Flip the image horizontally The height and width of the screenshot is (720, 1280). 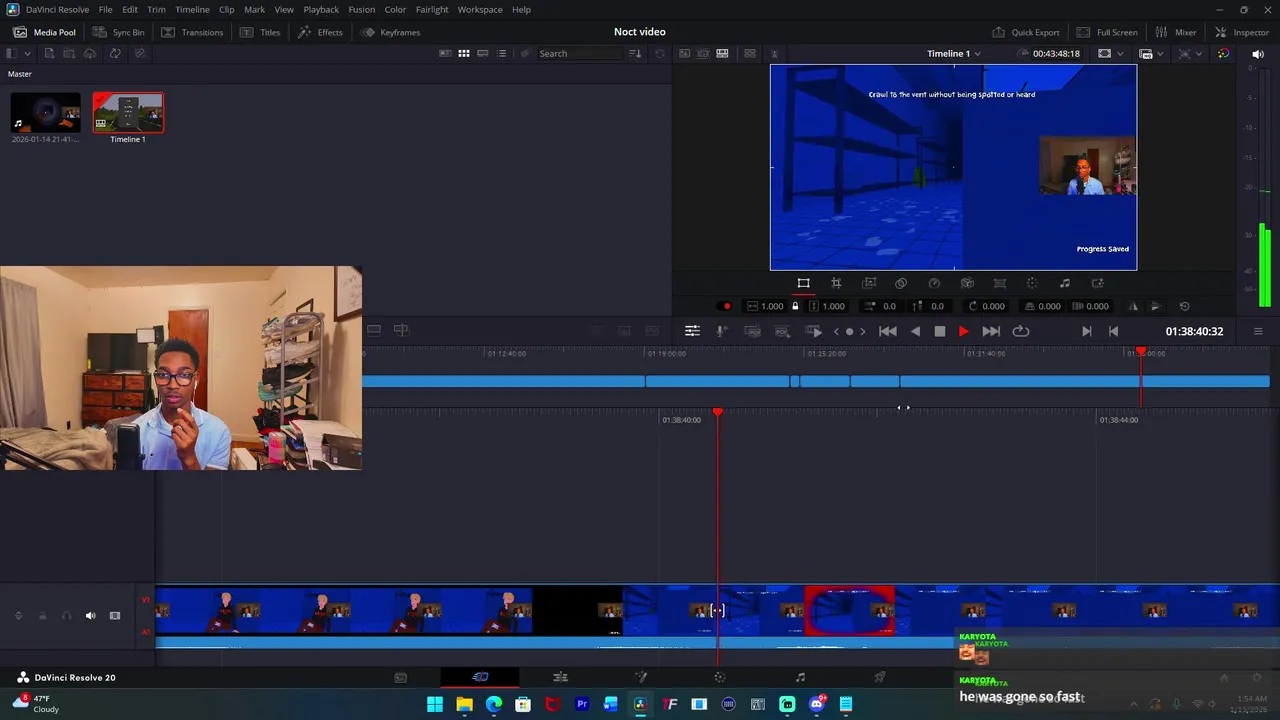pyautogui.click(x=1133, y=306)
